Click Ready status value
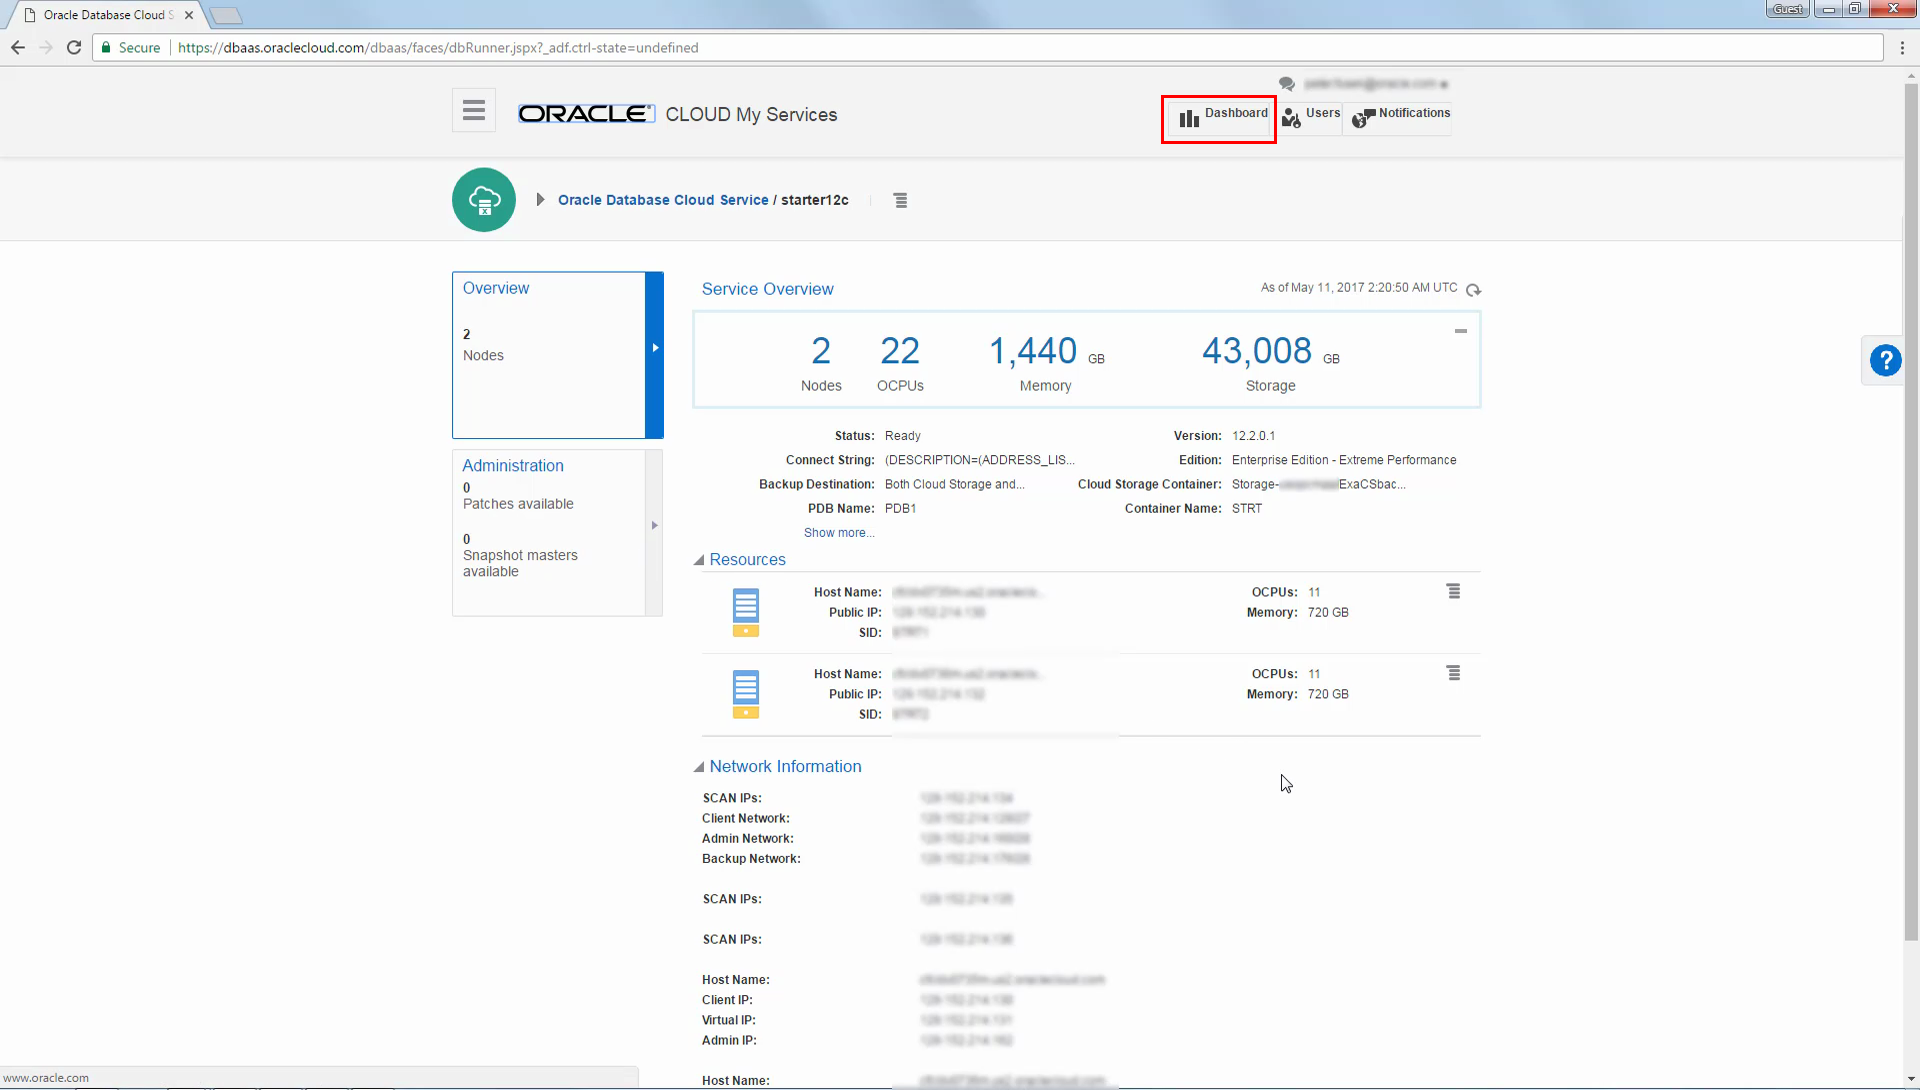The image size is (1920, 1090). (903, 436)
